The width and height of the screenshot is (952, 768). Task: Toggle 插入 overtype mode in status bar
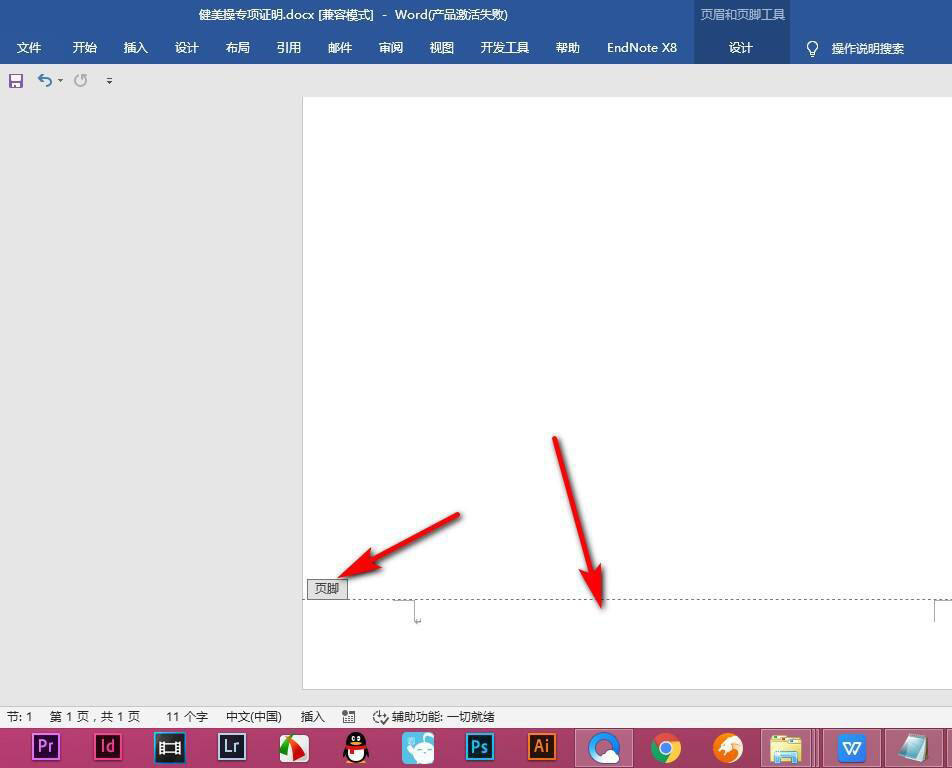(312, 716)
